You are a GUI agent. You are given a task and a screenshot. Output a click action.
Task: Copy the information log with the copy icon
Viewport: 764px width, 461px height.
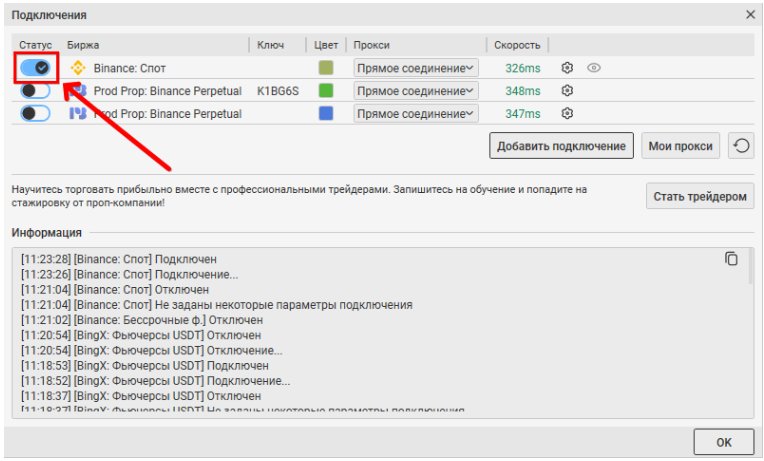coord(731,259)
